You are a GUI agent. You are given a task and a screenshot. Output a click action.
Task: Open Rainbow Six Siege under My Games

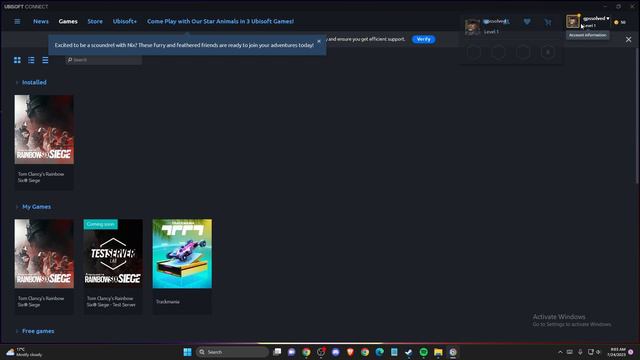pyautogui.click(x=44, y=253)
